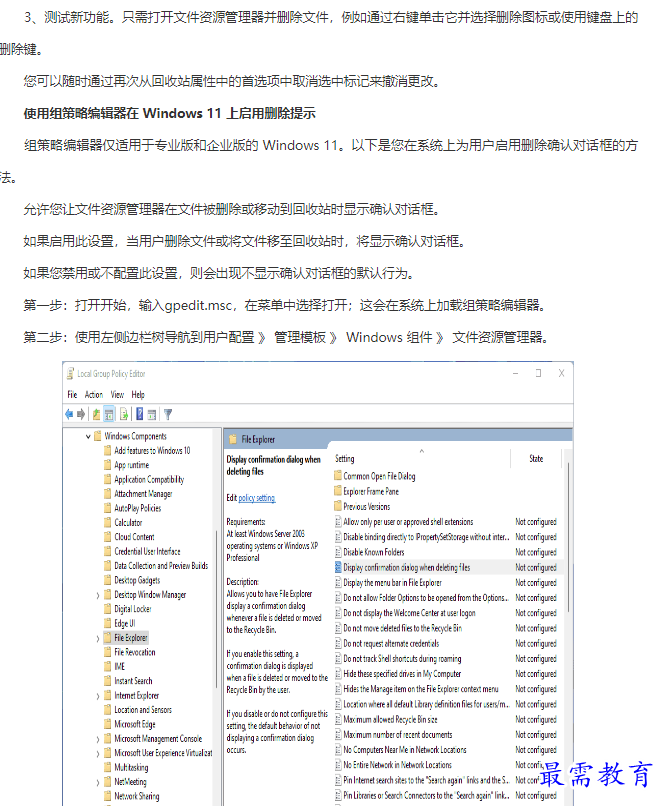The image size is (661, 806).
Task: Open the View menu
Action: click(117, 394)
